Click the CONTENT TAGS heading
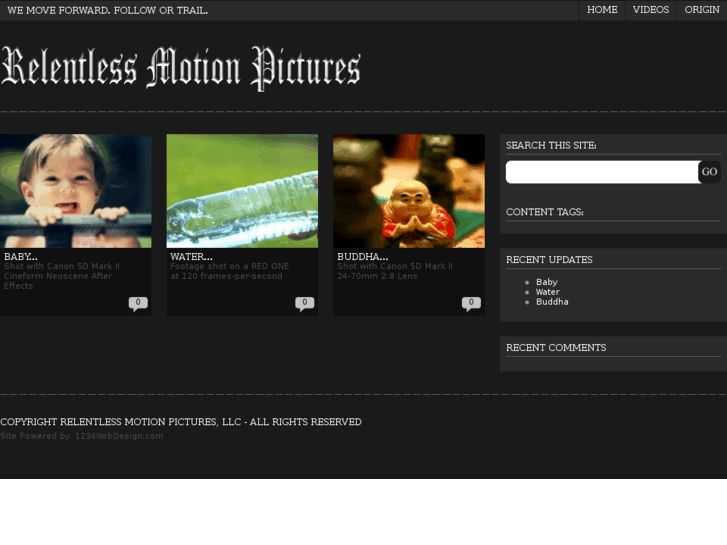This screenshot has width=727, height=545. 545,212
